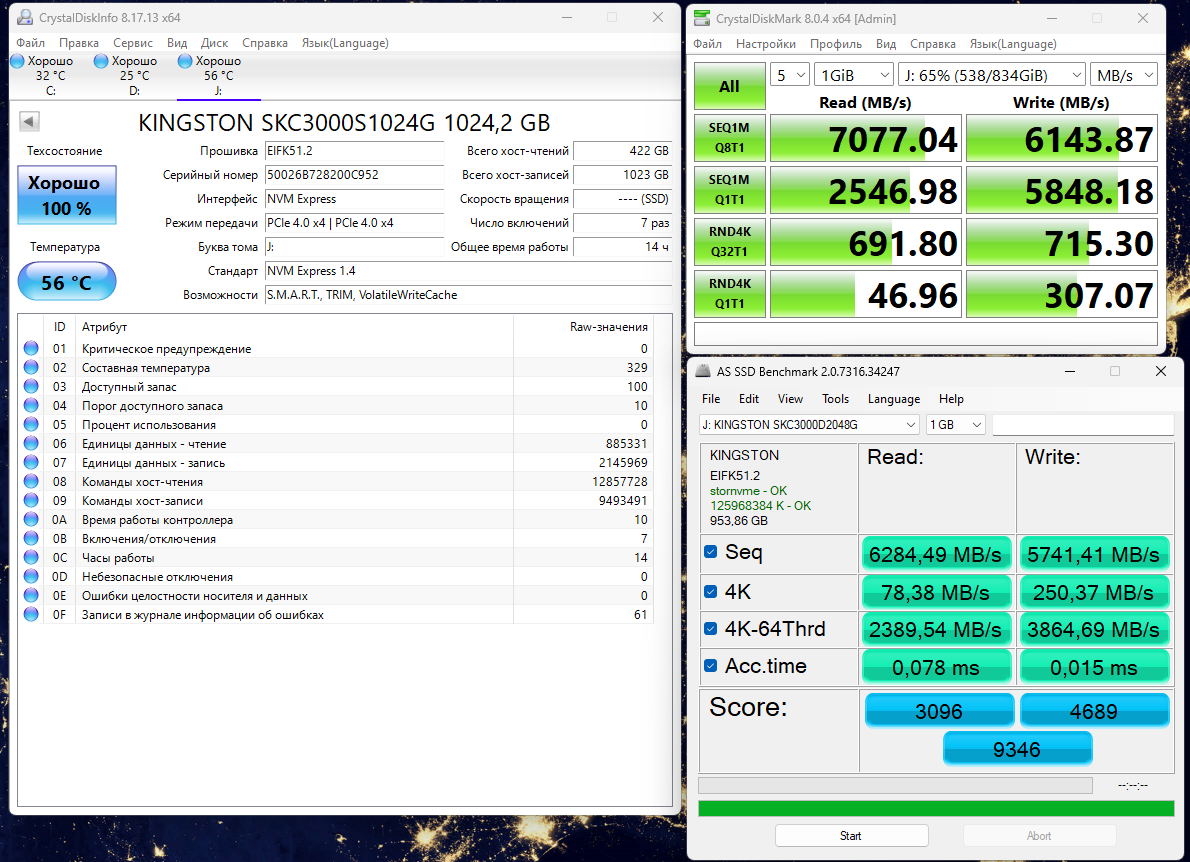Viewport: 1190px width, 862px height.
Task: Click status orb for attribute 06
Action: point(31,443)
